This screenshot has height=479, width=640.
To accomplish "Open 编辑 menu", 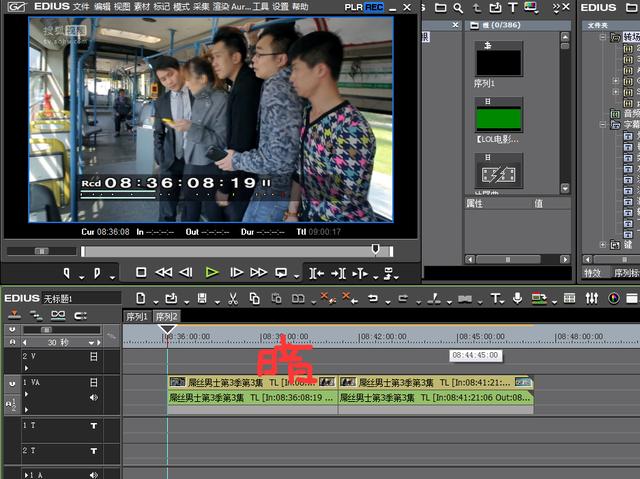I will tap(102, 7).
